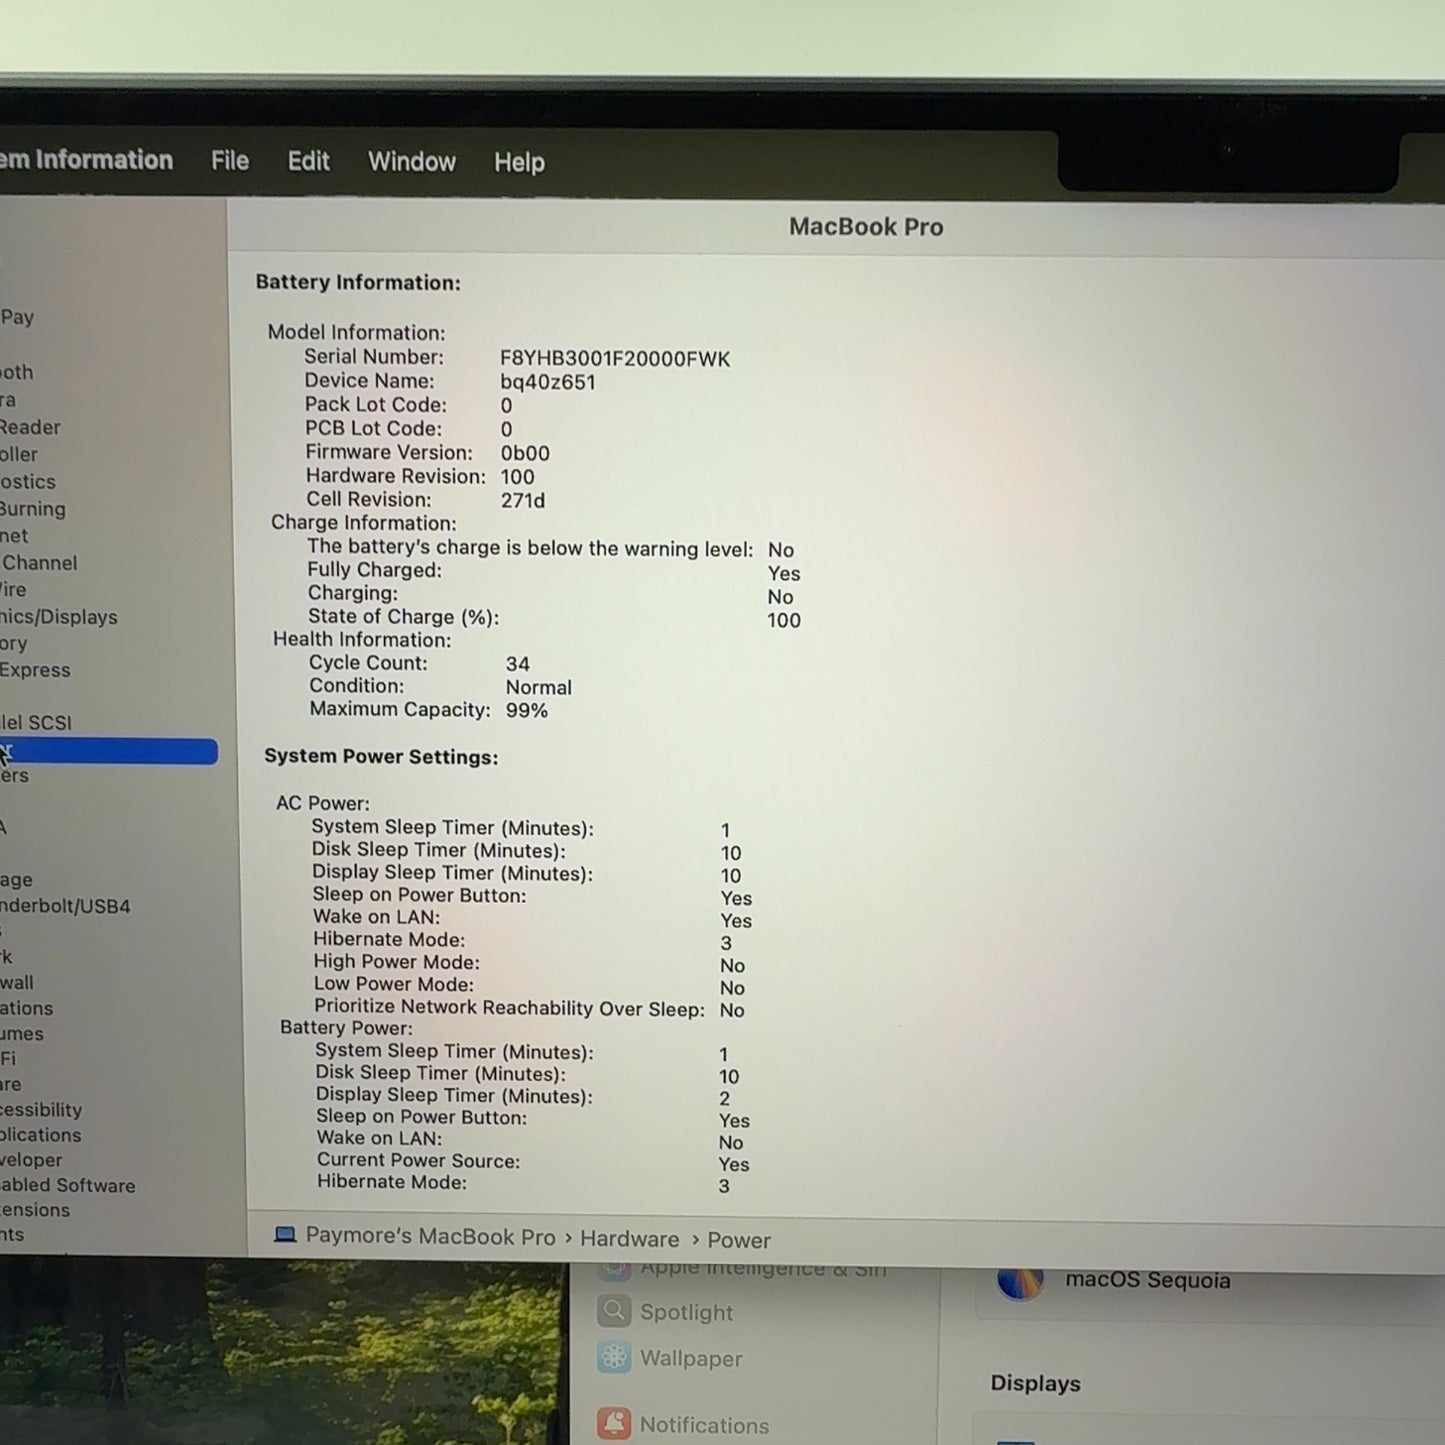Select the Accessibility sidebar item
The height and width of the screenshot is (1445, 1445).
[41, 1110]
